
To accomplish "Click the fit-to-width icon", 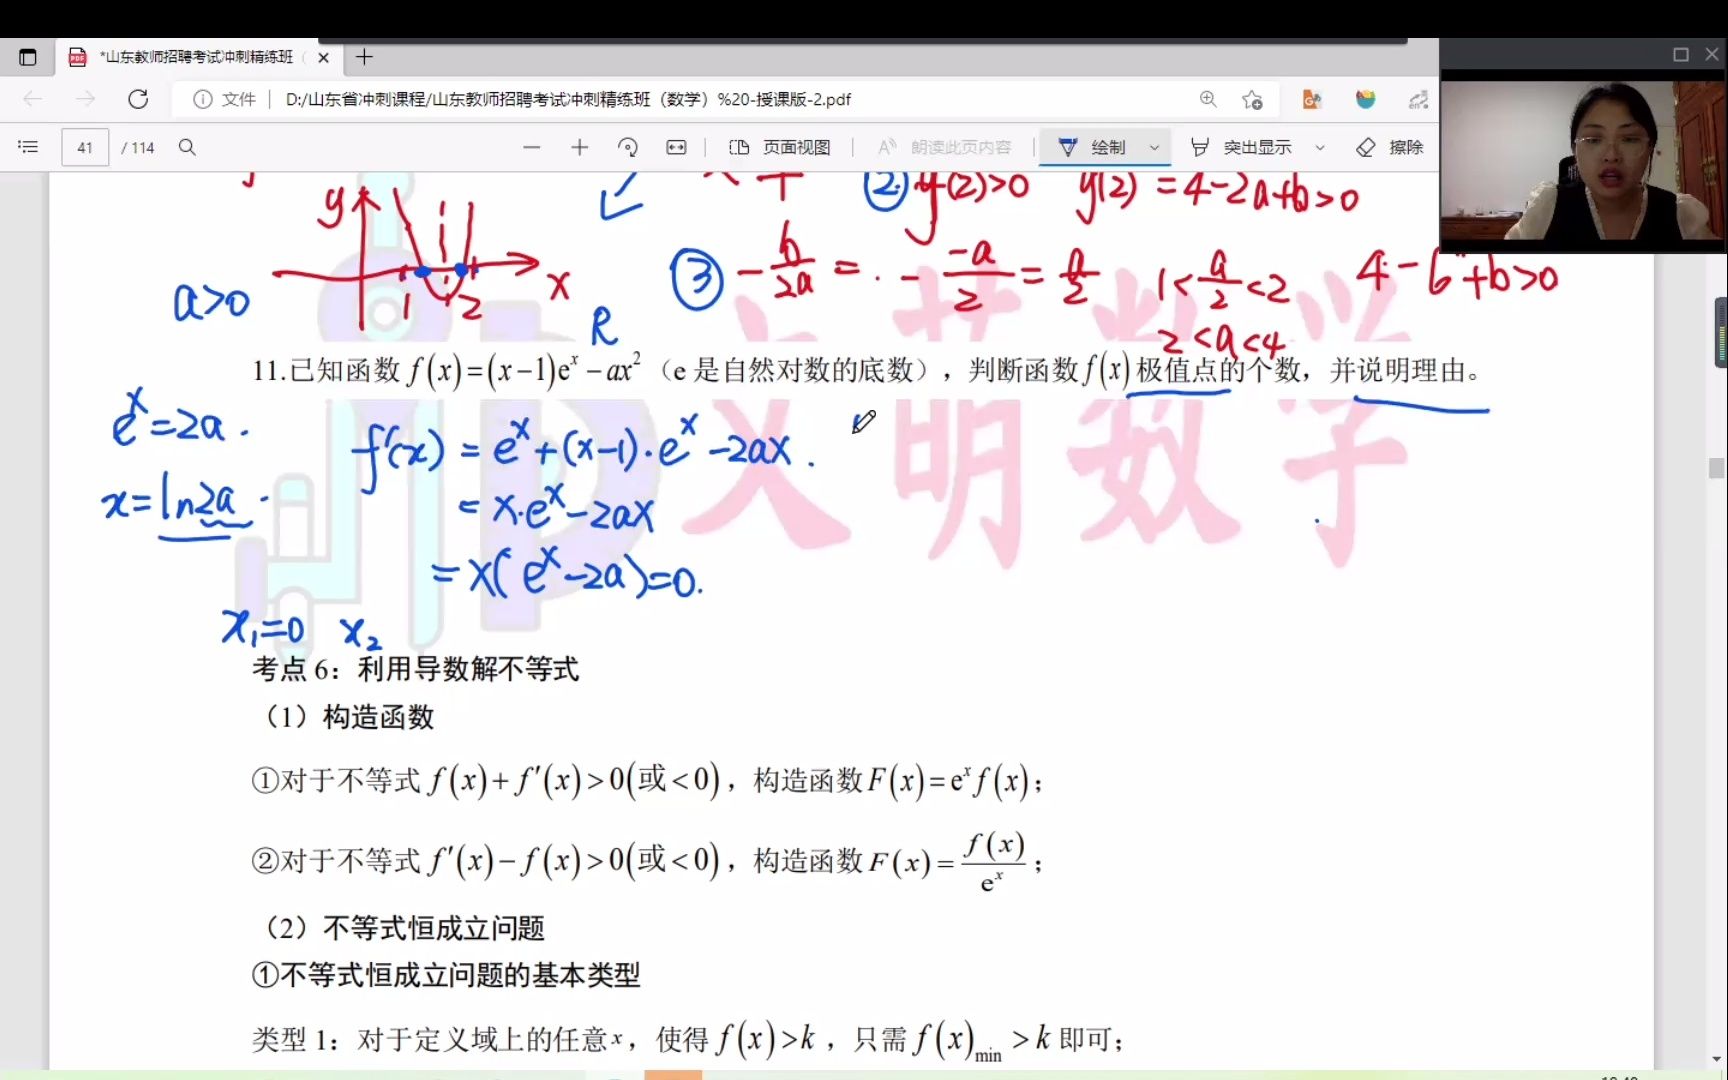I will [677, 147].
